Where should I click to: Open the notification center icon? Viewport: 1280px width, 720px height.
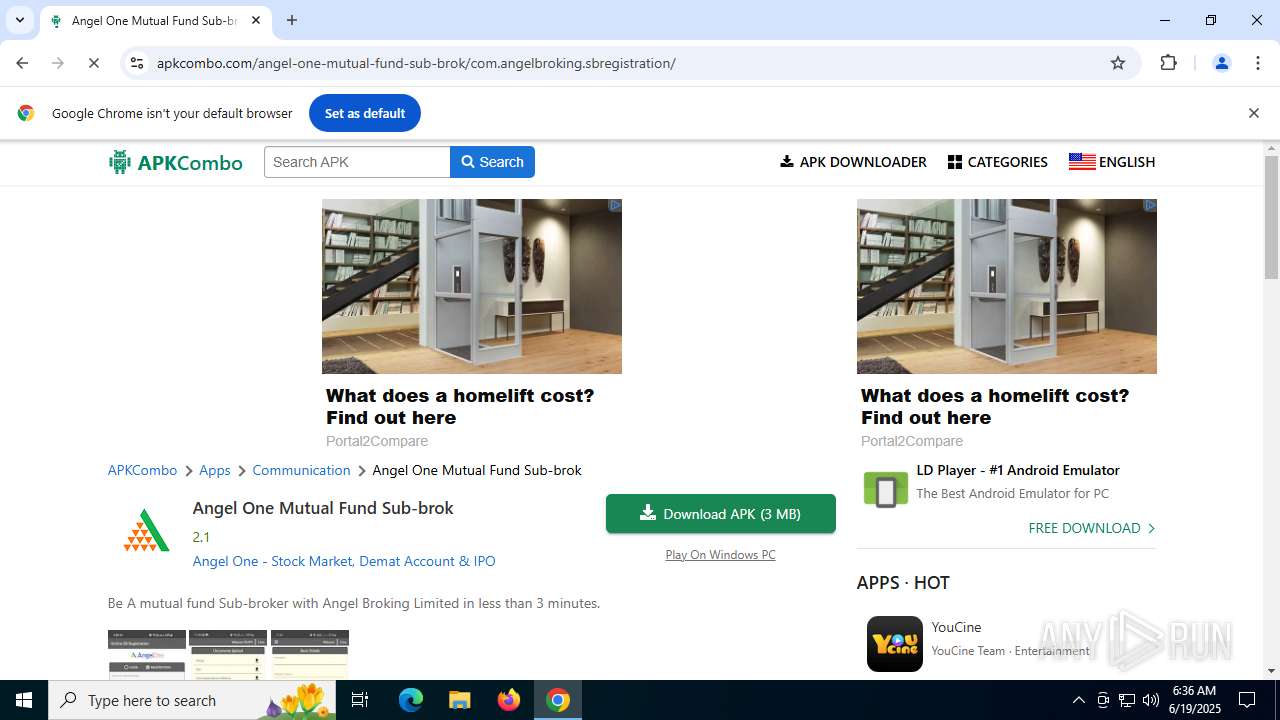click(1248, 700)
